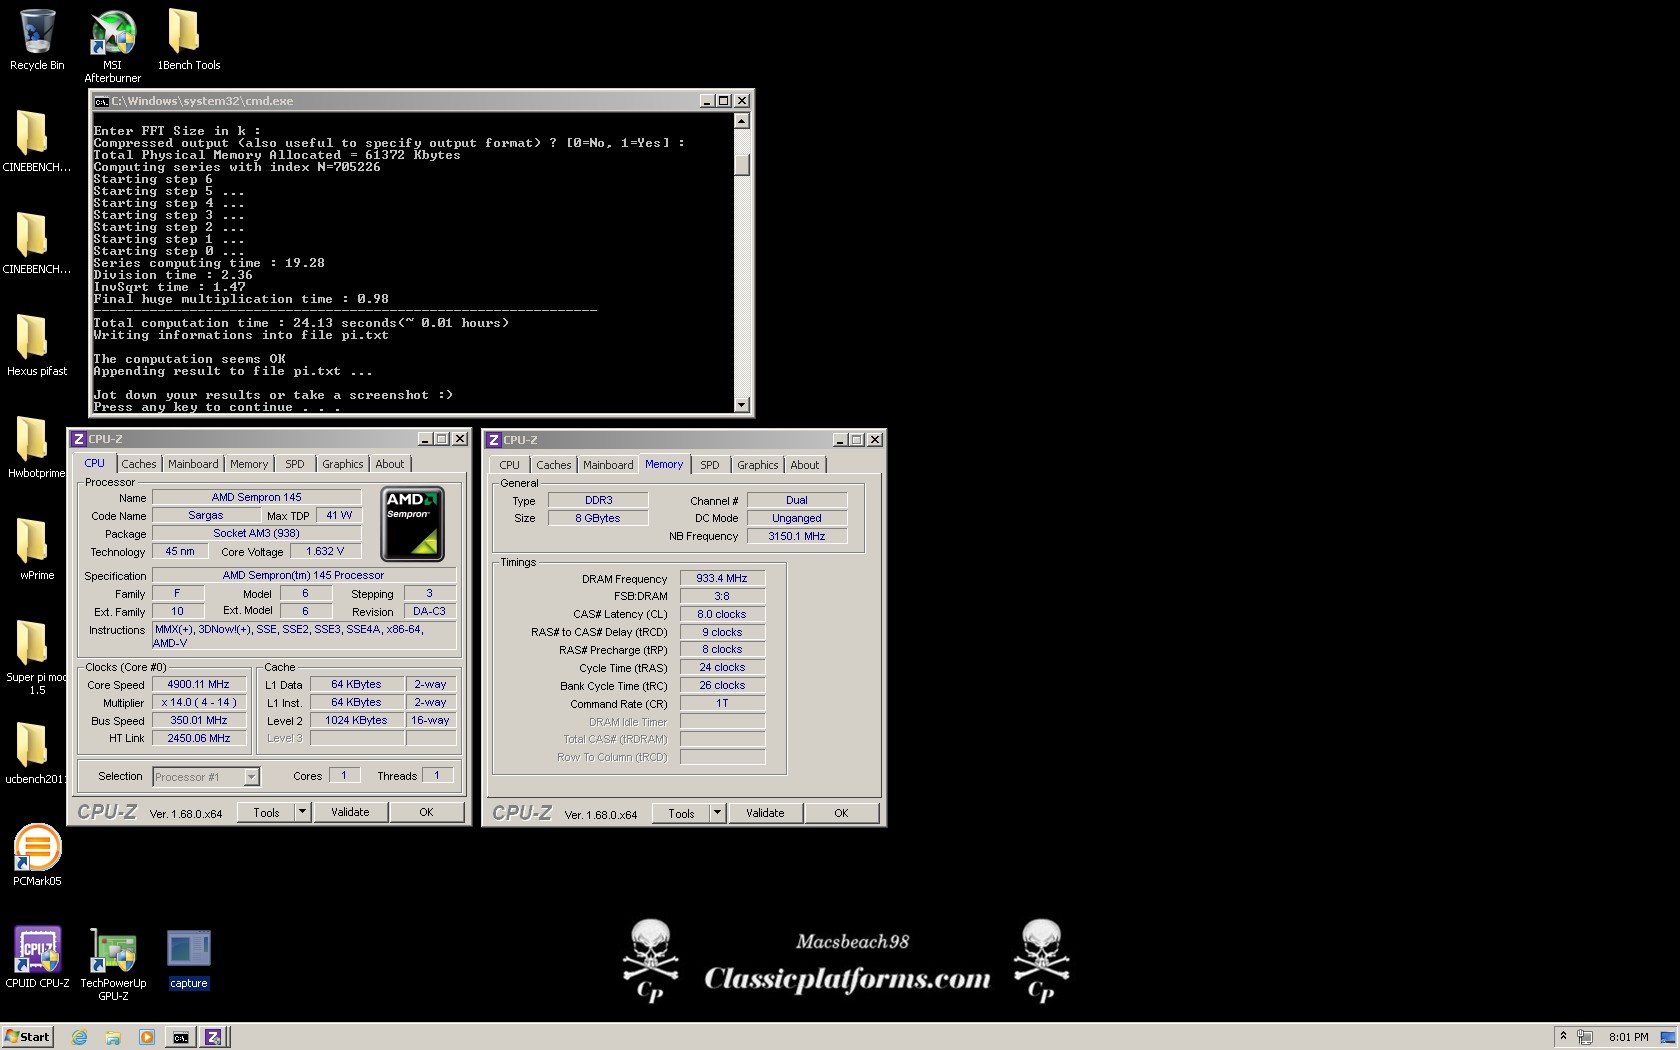Select About tab in right CPU-Z window
Image resolution: width=1680 pixels, height=1050 pixels.
point(805,465)
